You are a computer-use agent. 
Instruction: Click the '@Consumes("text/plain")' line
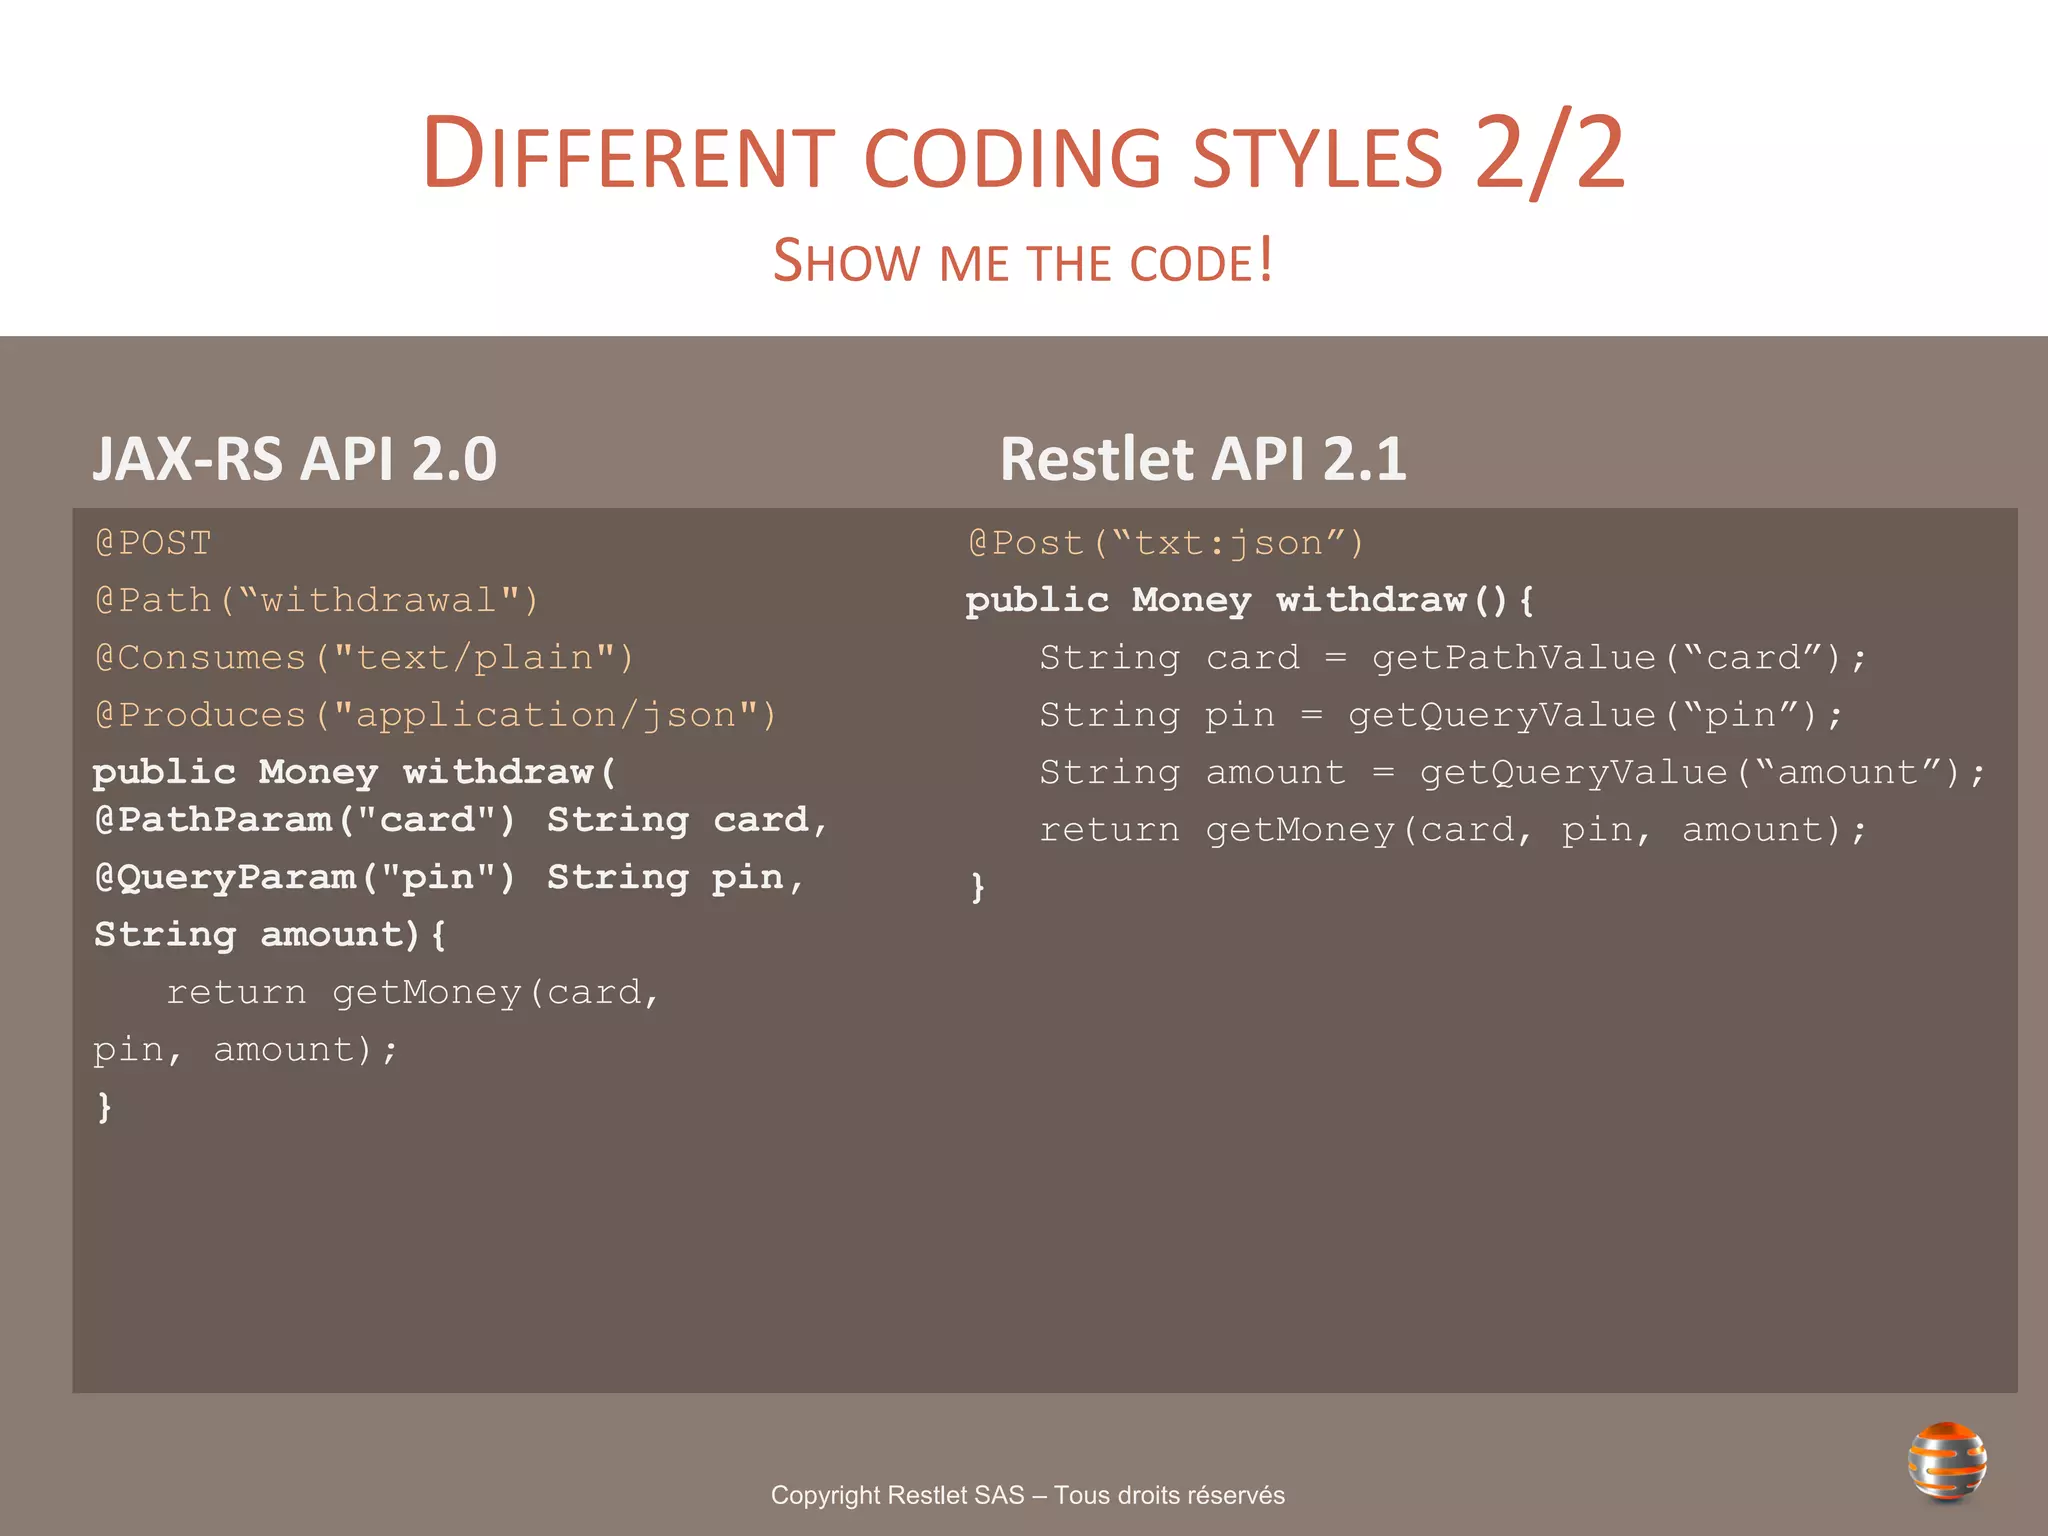(x=364, y=657)
